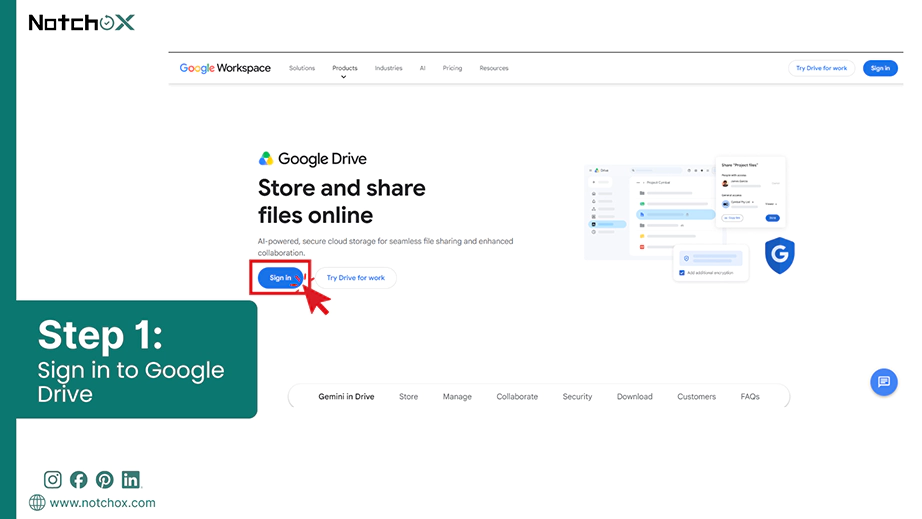The height and width of the screenshot is (519, 922).
Task: Click the Google Workspace logo
Action: click(x=225, y=68)
